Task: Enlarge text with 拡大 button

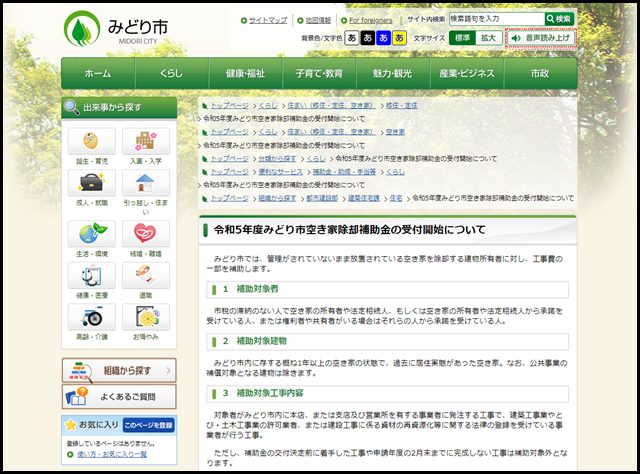Action: coord(488,38)
